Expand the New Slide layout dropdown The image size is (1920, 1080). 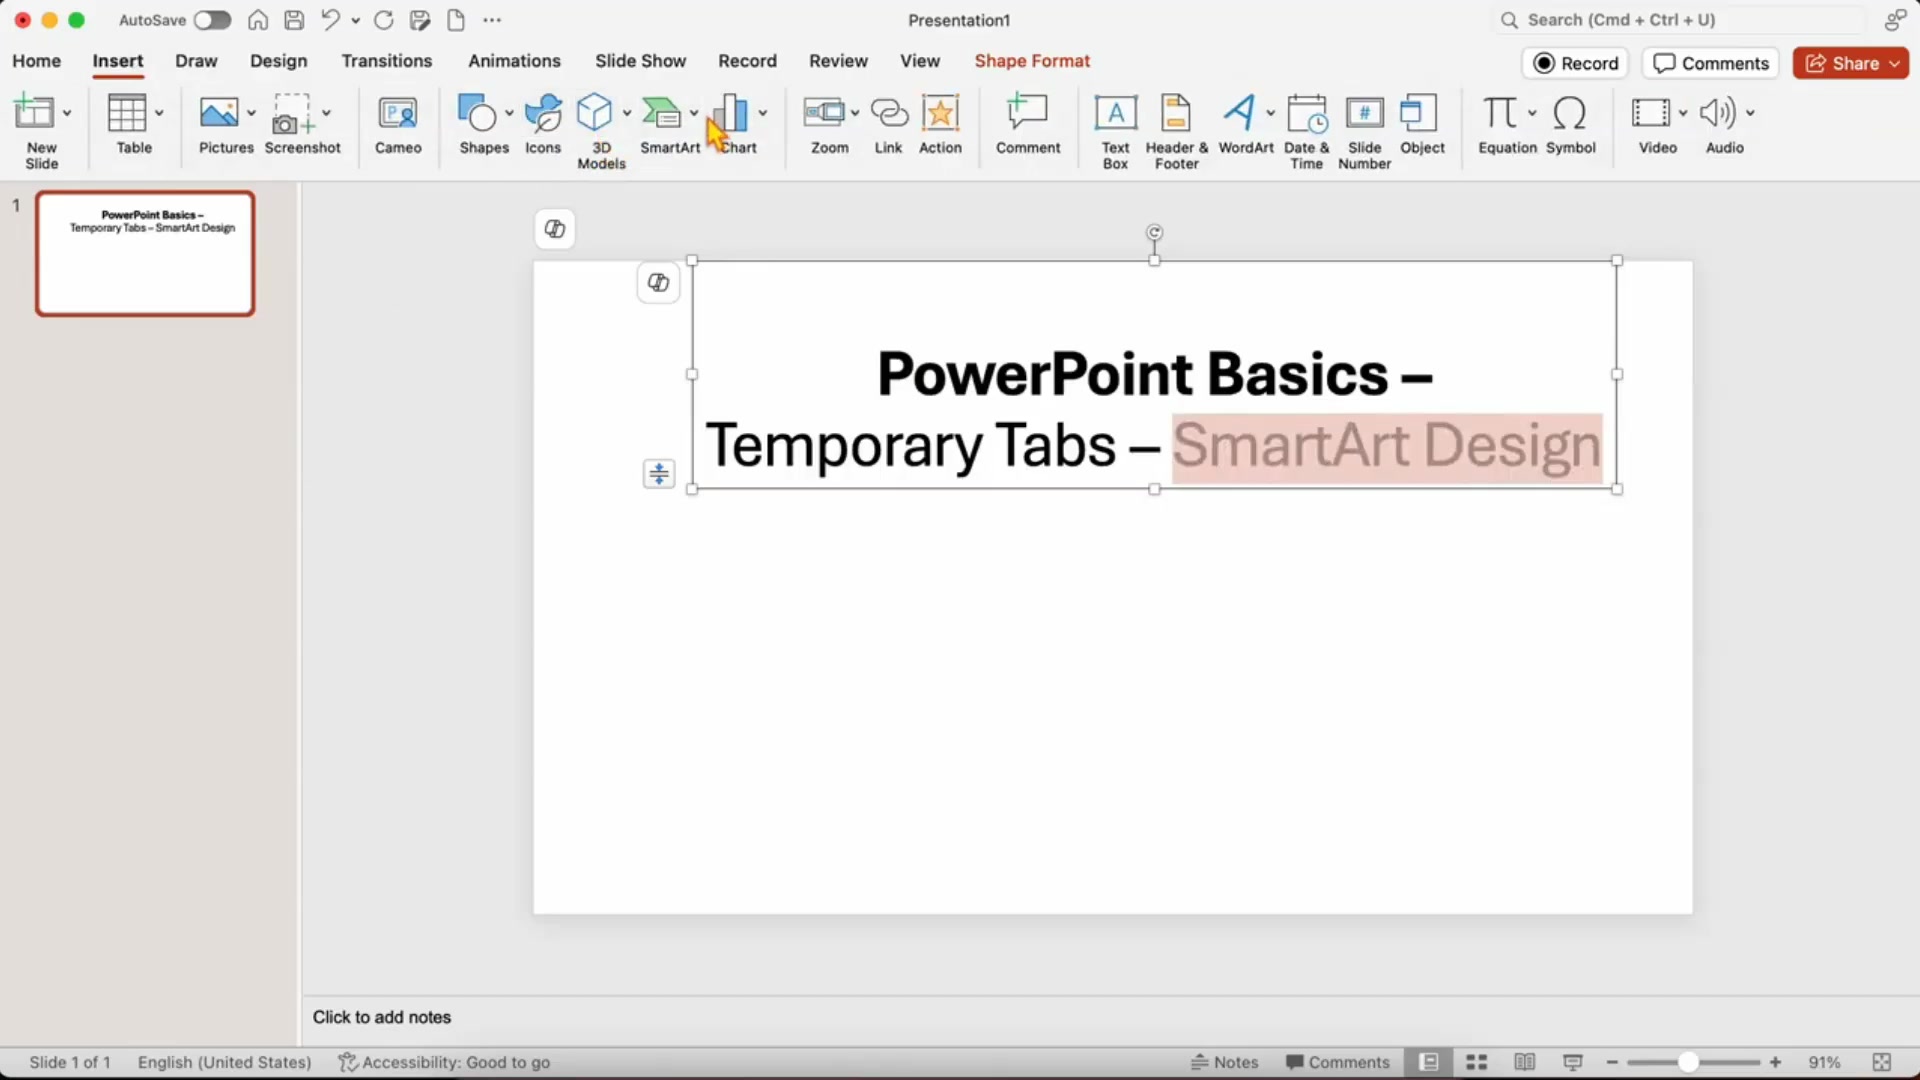pyautogui.click(x=67, y=113)
